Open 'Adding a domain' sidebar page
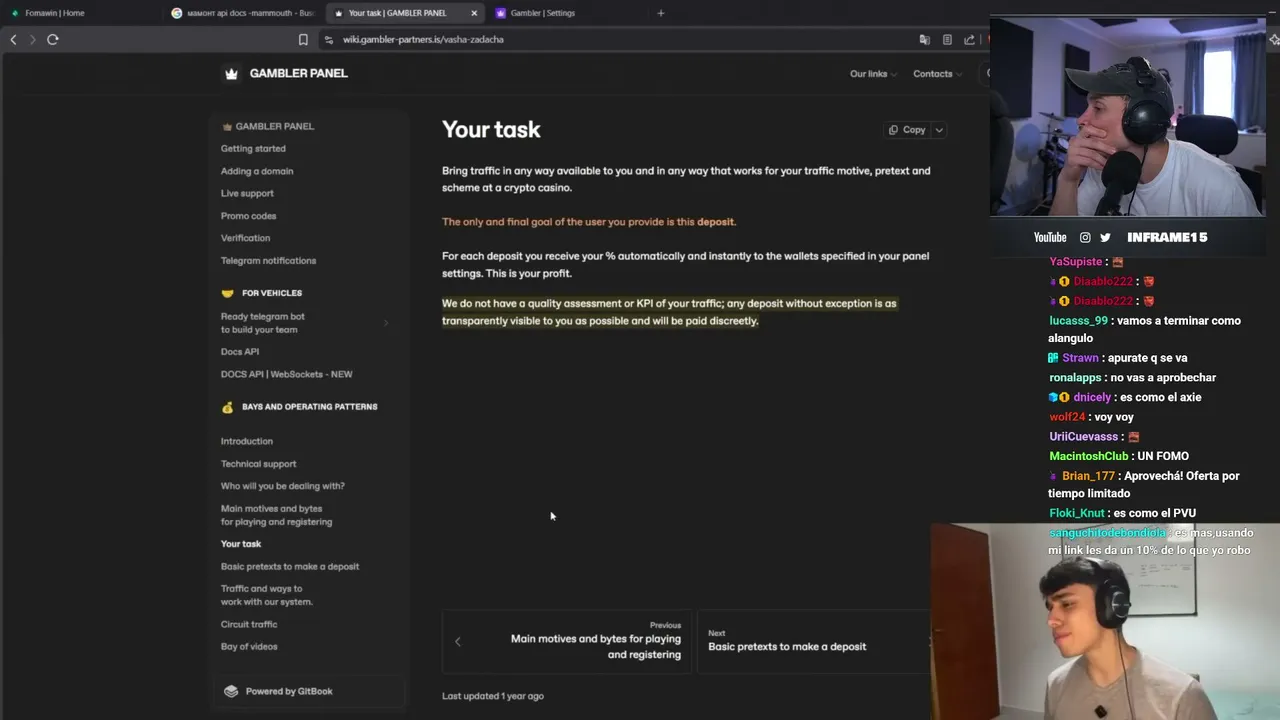This screenshot has height=720, width=1280. 257,171
